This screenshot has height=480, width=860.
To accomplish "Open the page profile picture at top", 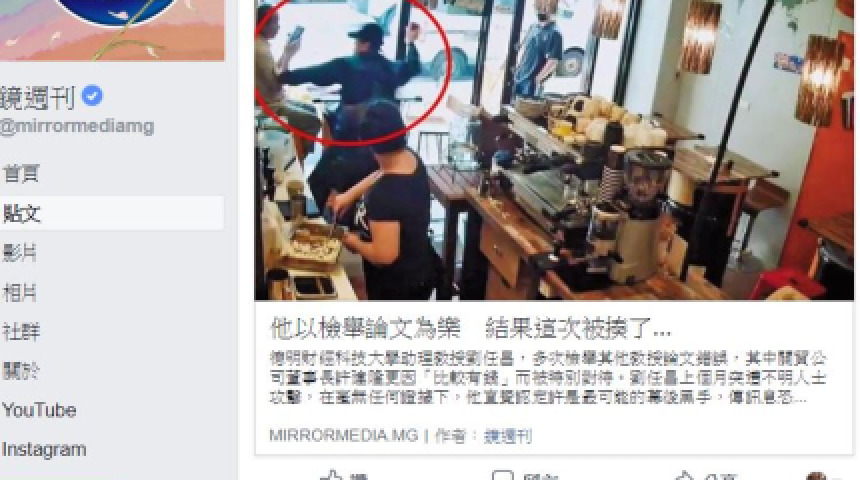I will click(x=117, y=12).
